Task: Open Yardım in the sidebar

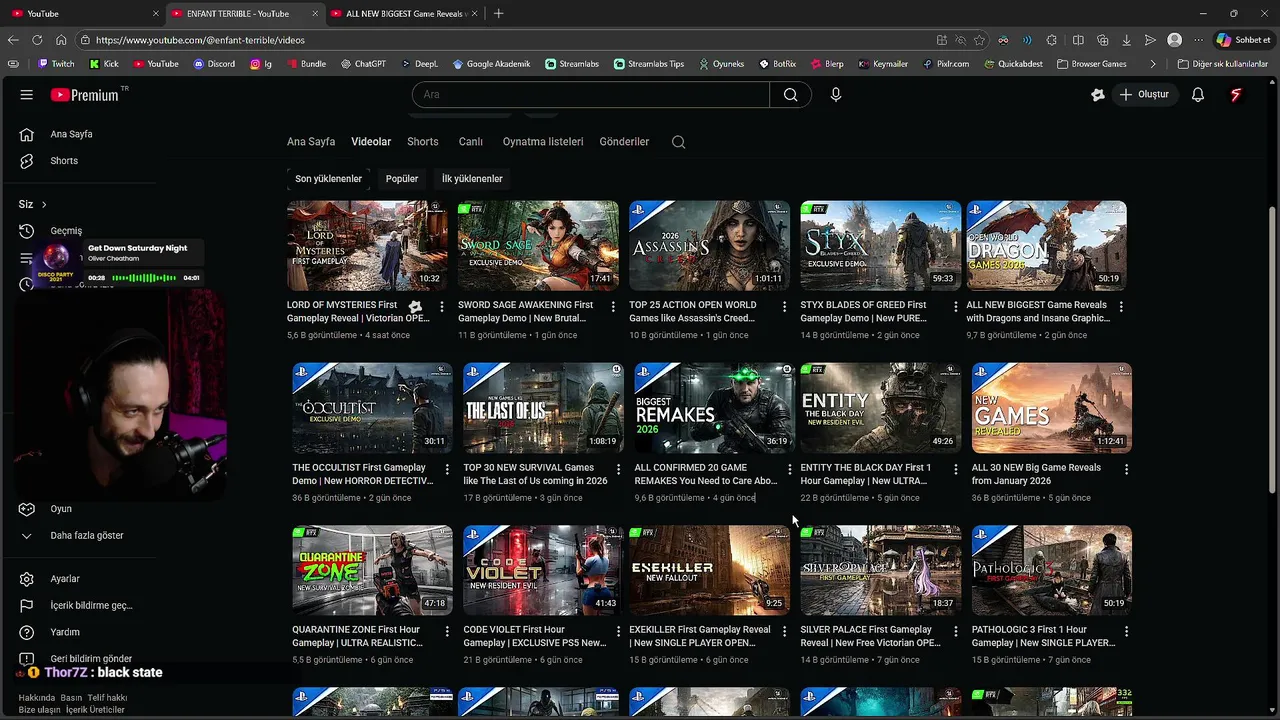Action: pyautogui.click(x=65, y=632)
